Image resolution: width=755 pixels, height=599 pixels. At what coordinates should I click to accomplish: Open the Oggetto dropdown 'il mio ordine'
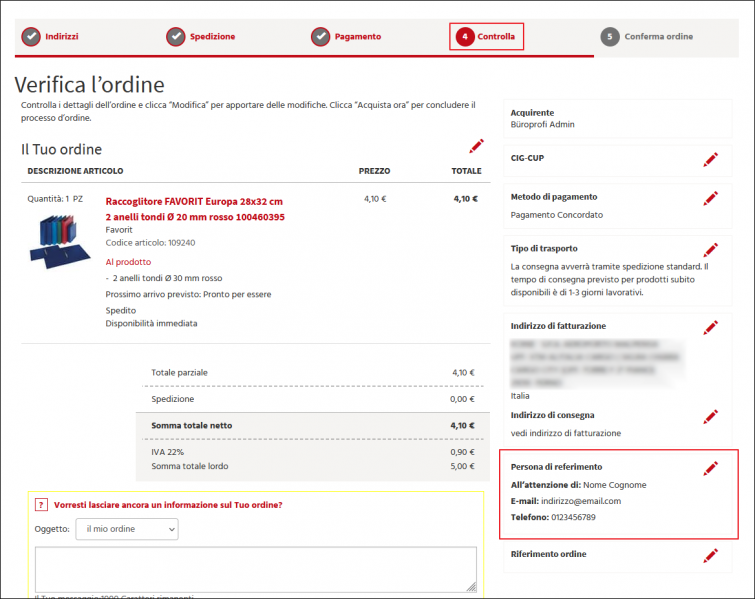tap(127, 529)
